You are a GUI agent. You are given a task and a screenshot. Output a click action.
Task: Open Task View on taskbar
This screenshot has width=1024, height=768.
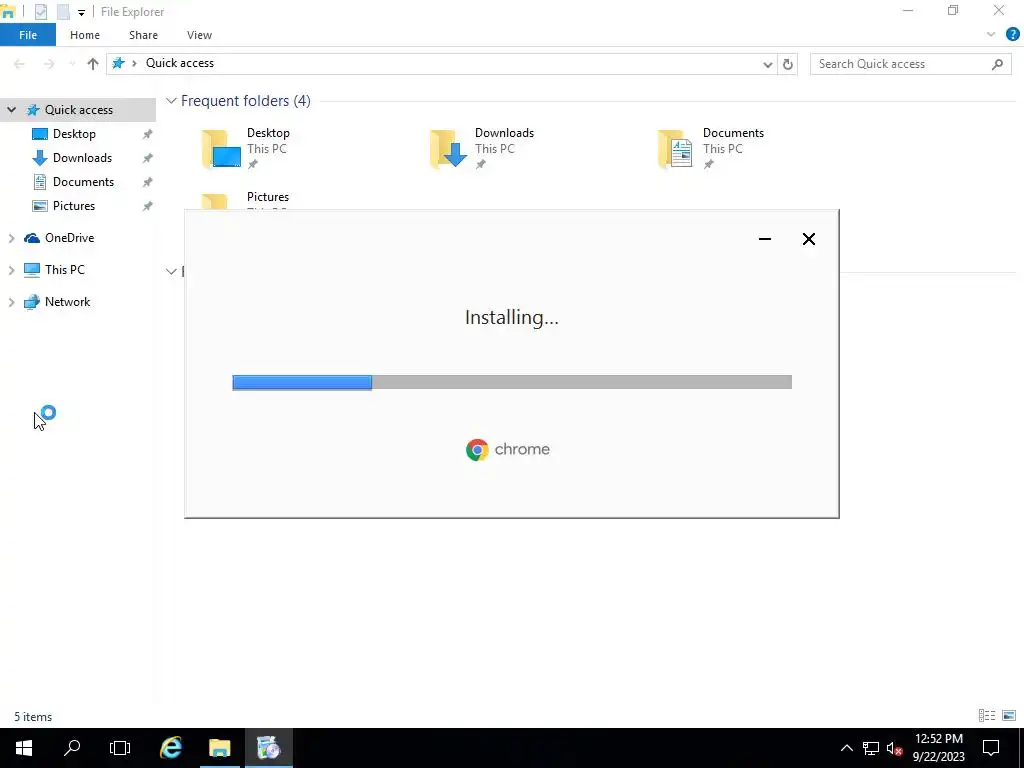pos(120,748)
